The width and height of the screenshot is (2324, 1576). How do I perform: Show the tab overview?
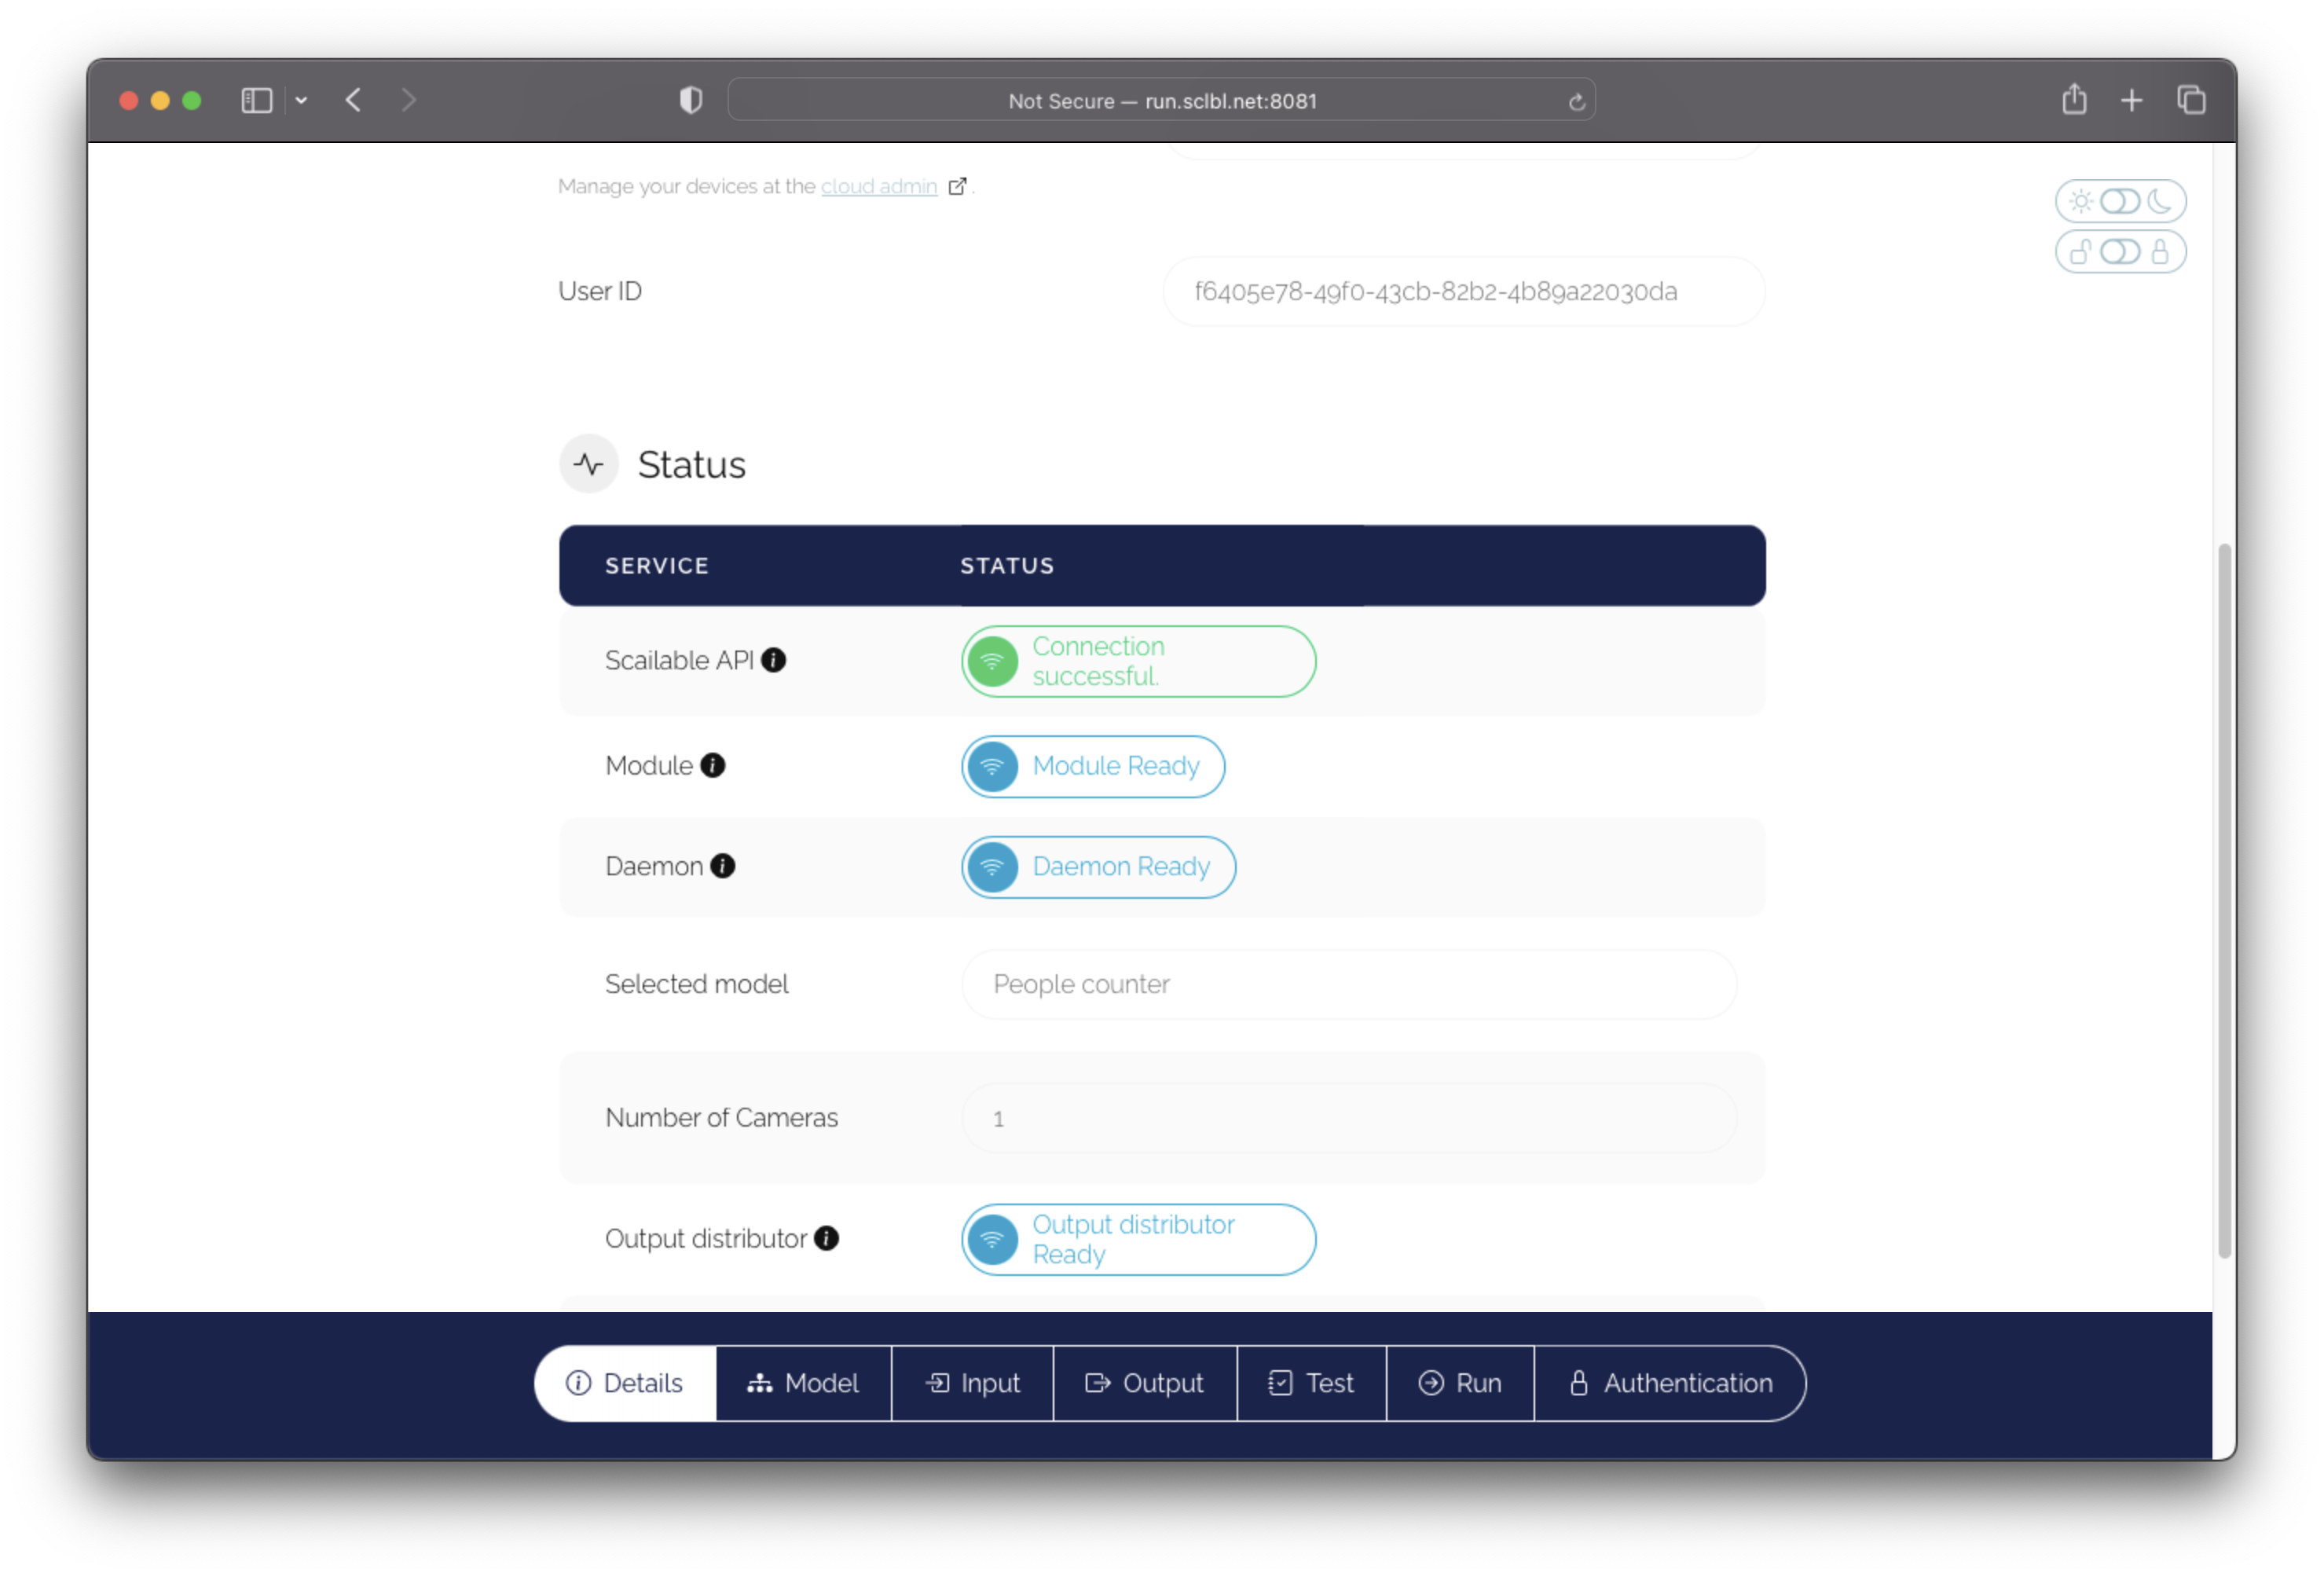coord(2190,100)
